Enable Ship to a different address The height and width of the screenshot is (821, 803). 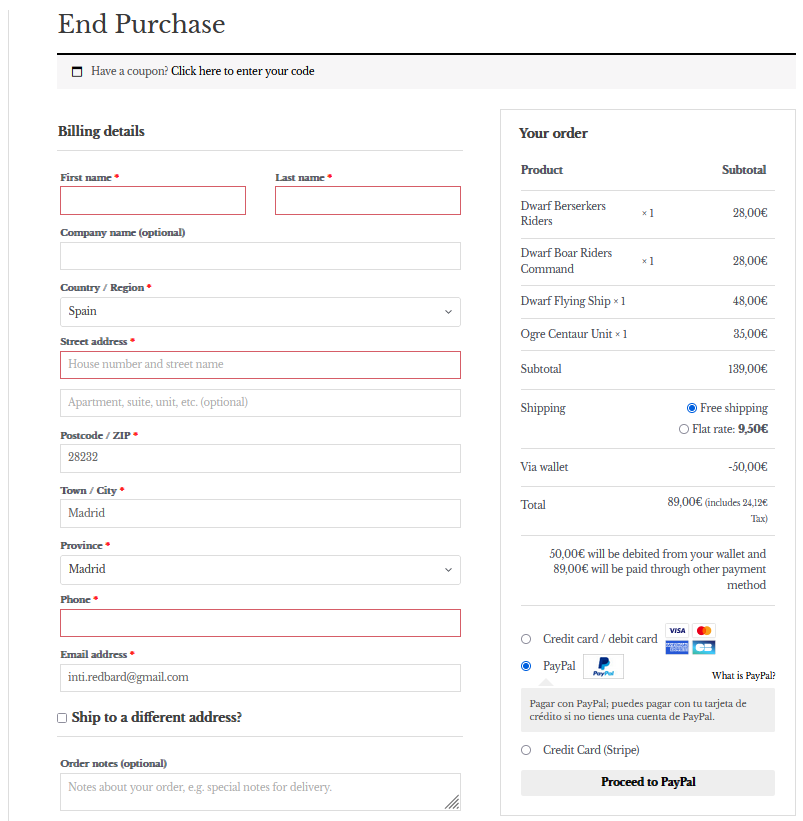pyautogui.click(x=62, y=718)
